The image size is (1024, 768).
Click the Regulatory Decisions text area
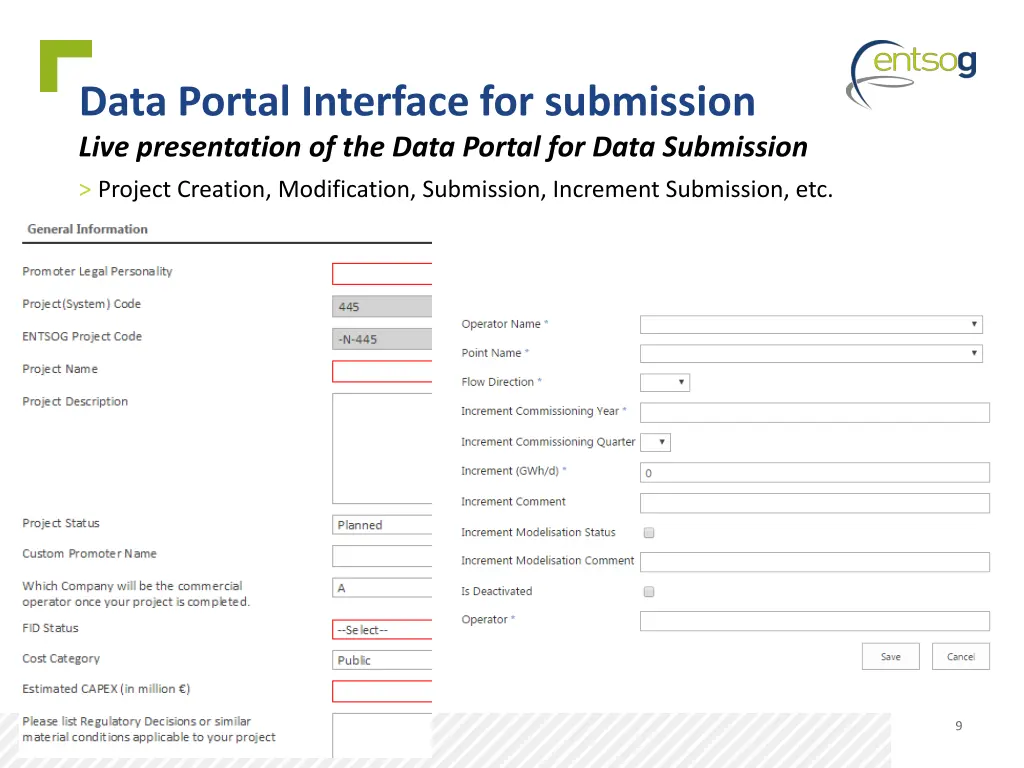pyautogui.click(x=382, y=735)
